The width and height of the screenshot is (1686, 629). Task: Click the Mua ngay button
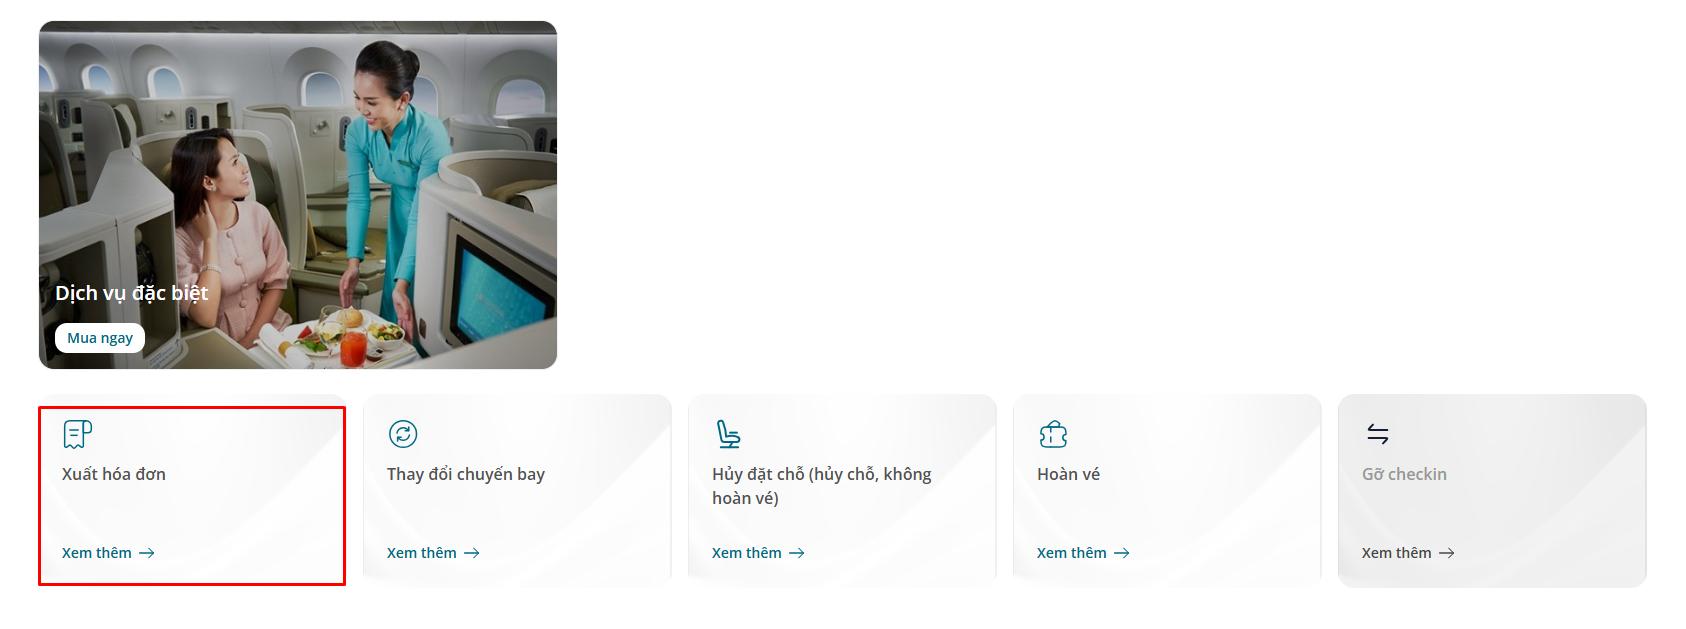(x=100, y=338)
